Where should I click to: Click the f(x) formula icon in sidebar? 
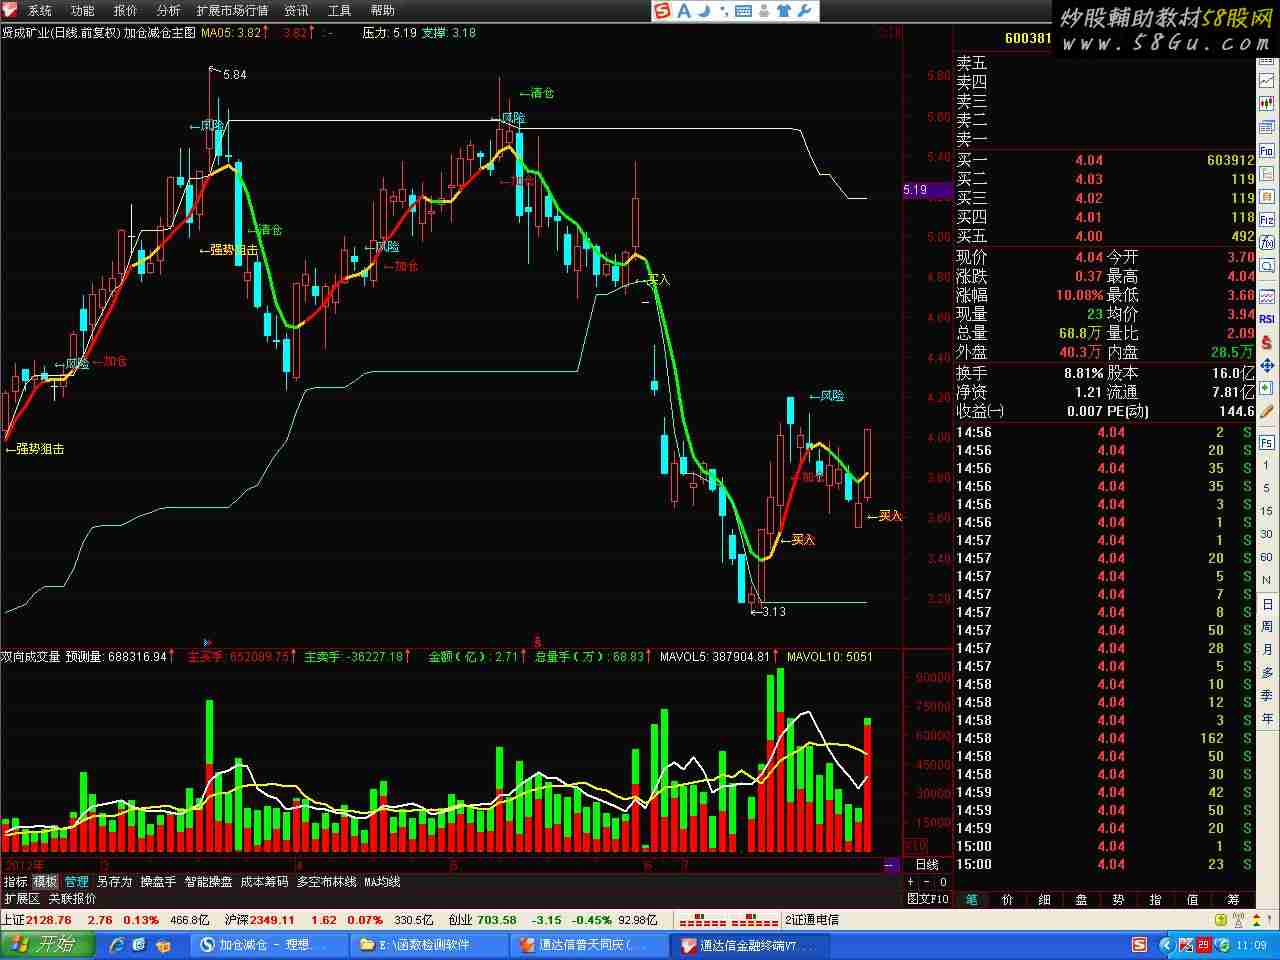(x=1267, y=243)
